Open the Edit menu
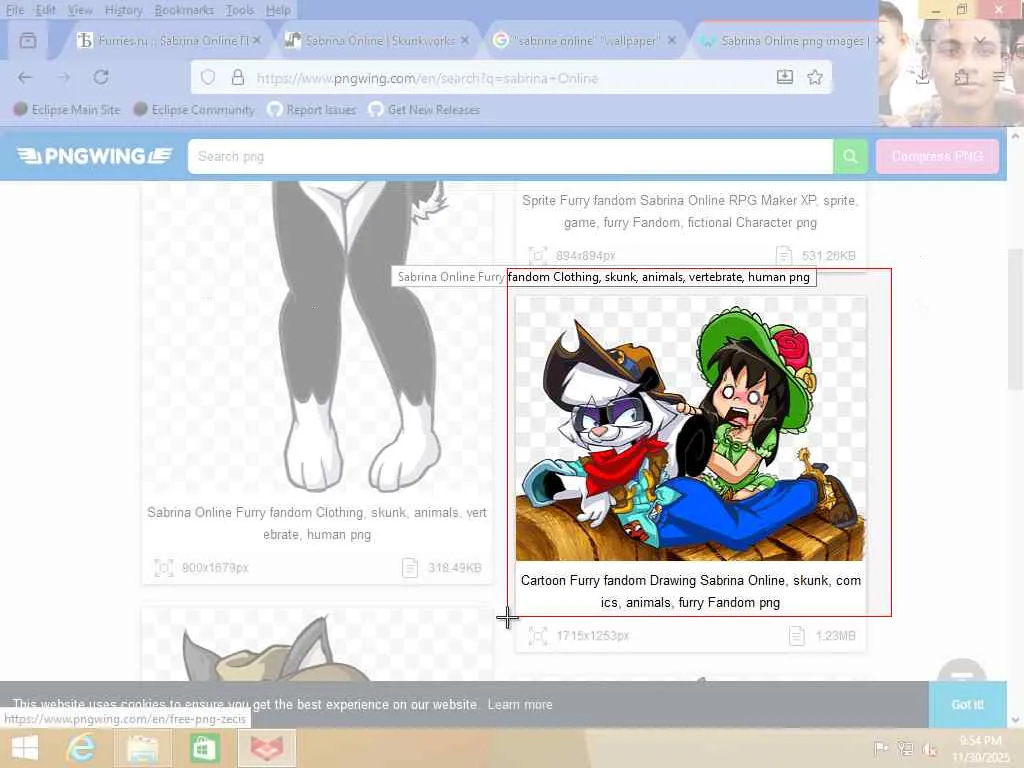 [45, 10]
